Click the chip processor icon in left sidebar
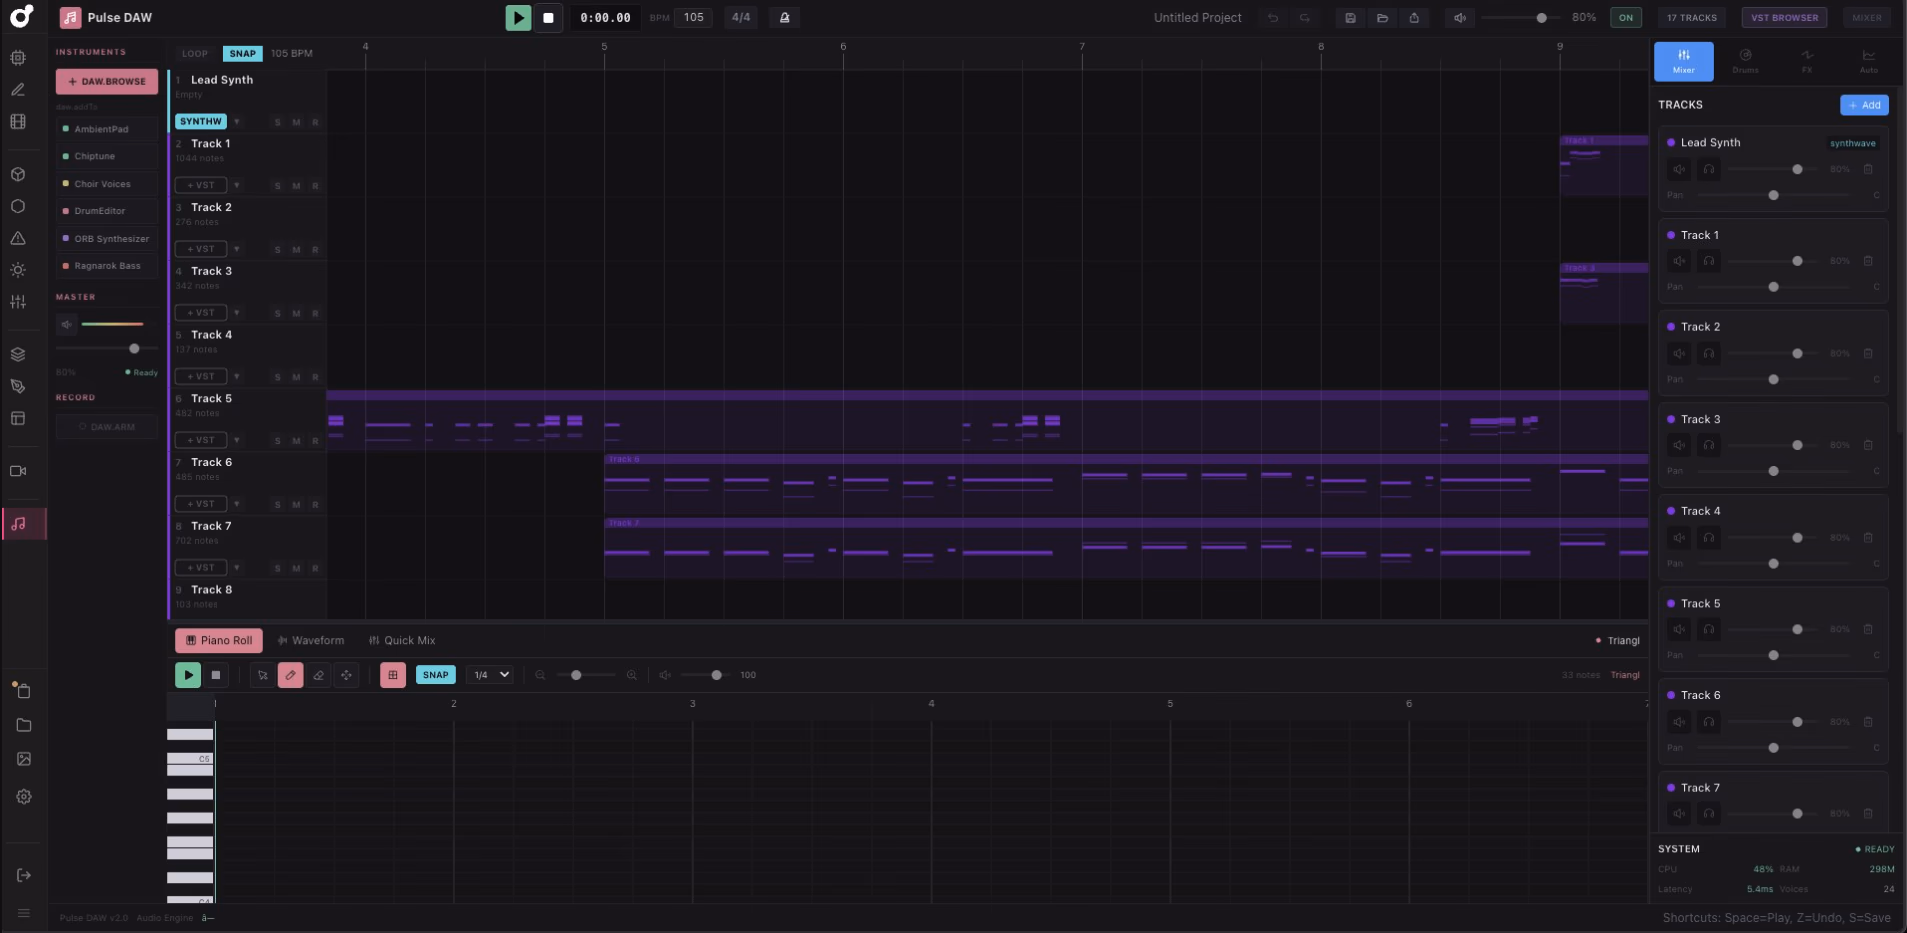 (x=18, y=58)
